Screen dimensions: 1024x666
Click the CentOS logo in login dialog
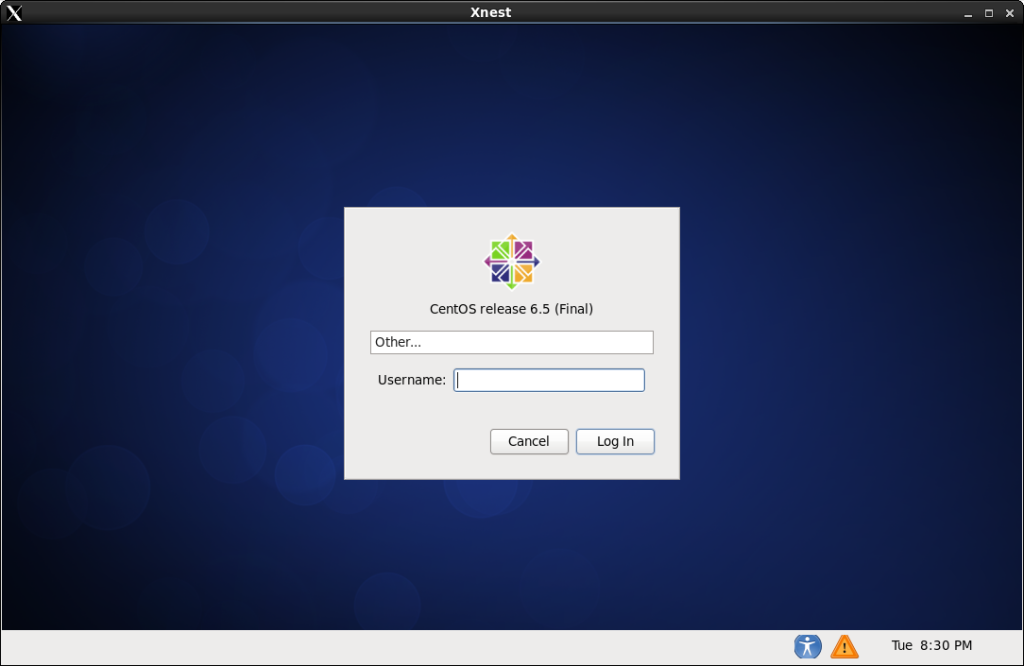click(512, 261)
